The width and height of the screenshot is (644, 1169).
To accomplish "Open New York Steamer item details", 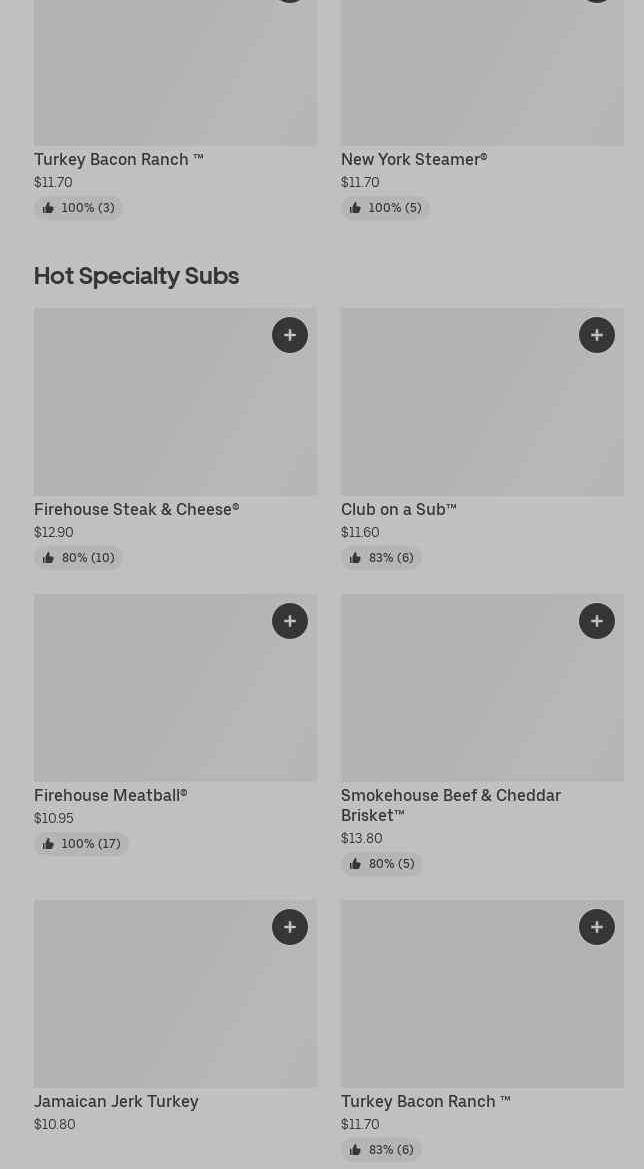I will pos(413,159).
